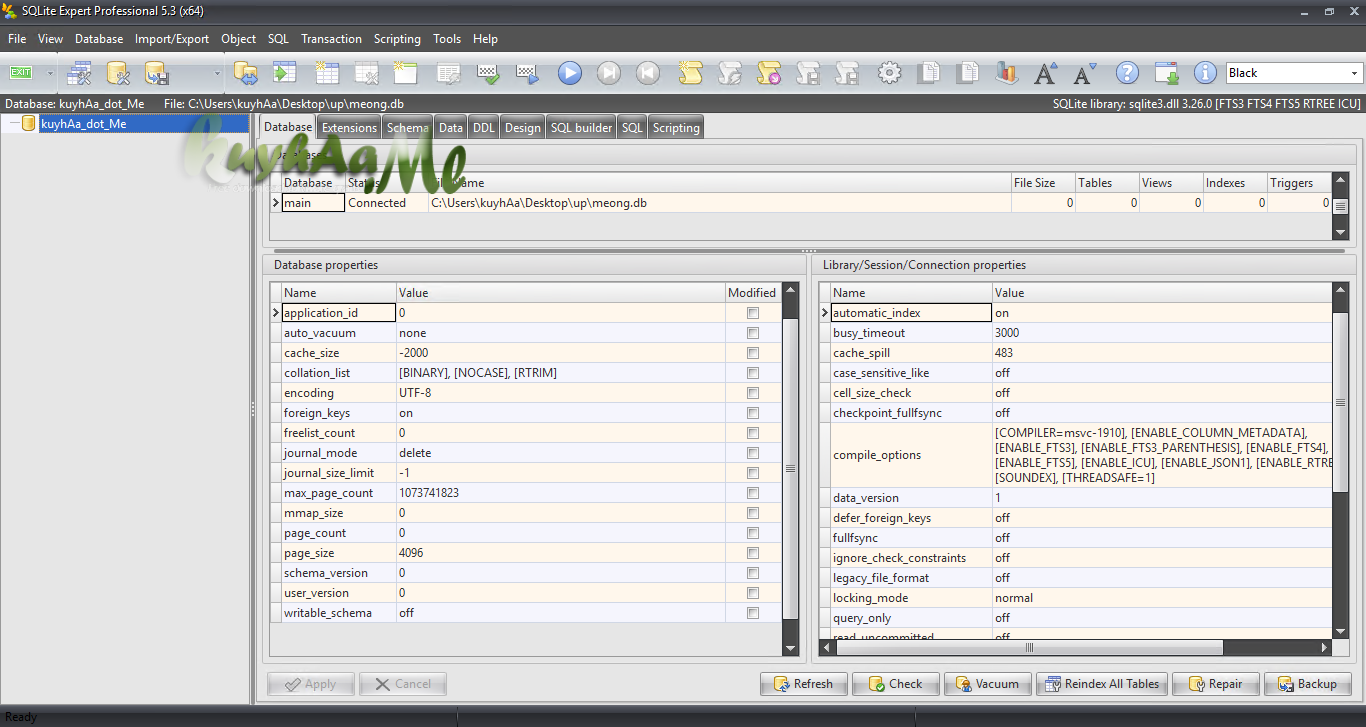Click the database-with-tools toolbar icon

119,73
